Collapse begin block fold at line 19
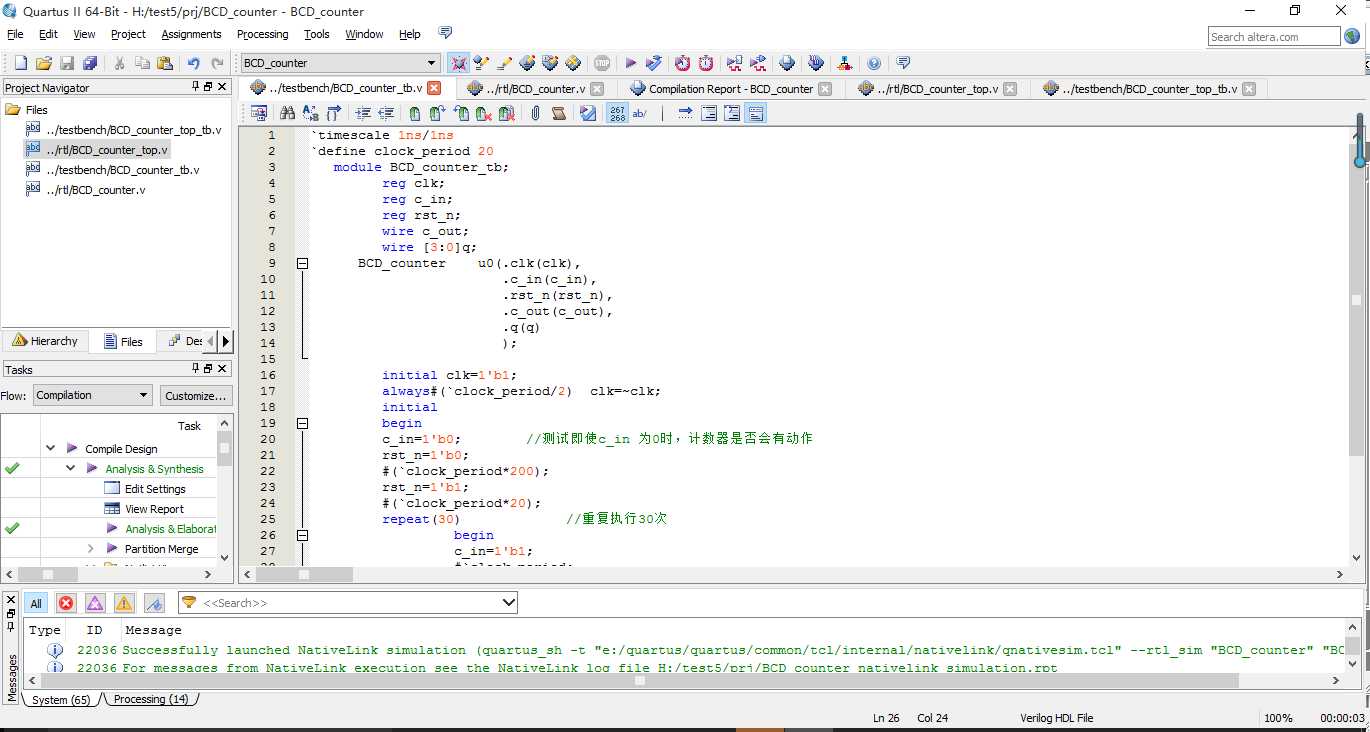 tap(302, 423)
